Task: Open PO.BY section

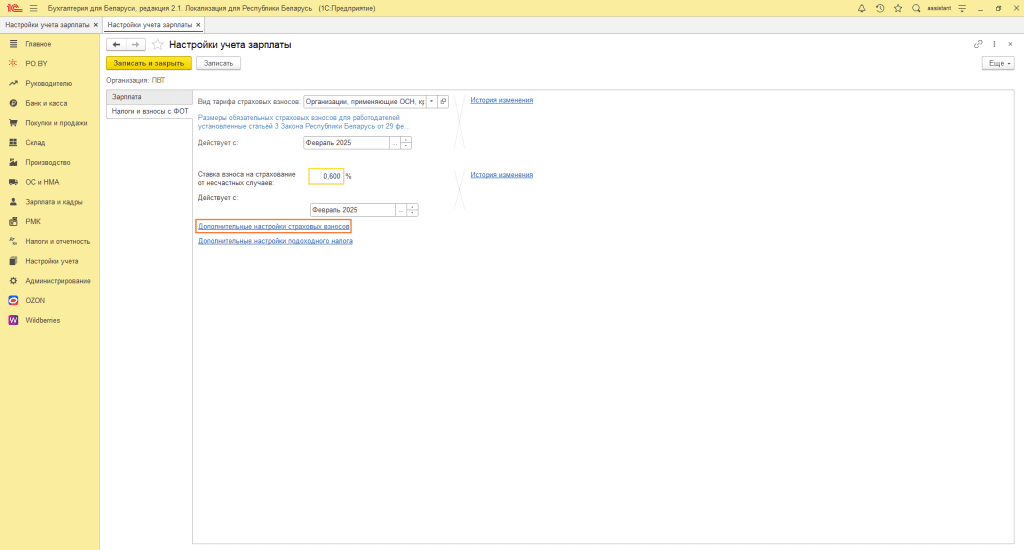Action: tap(50, 63)
